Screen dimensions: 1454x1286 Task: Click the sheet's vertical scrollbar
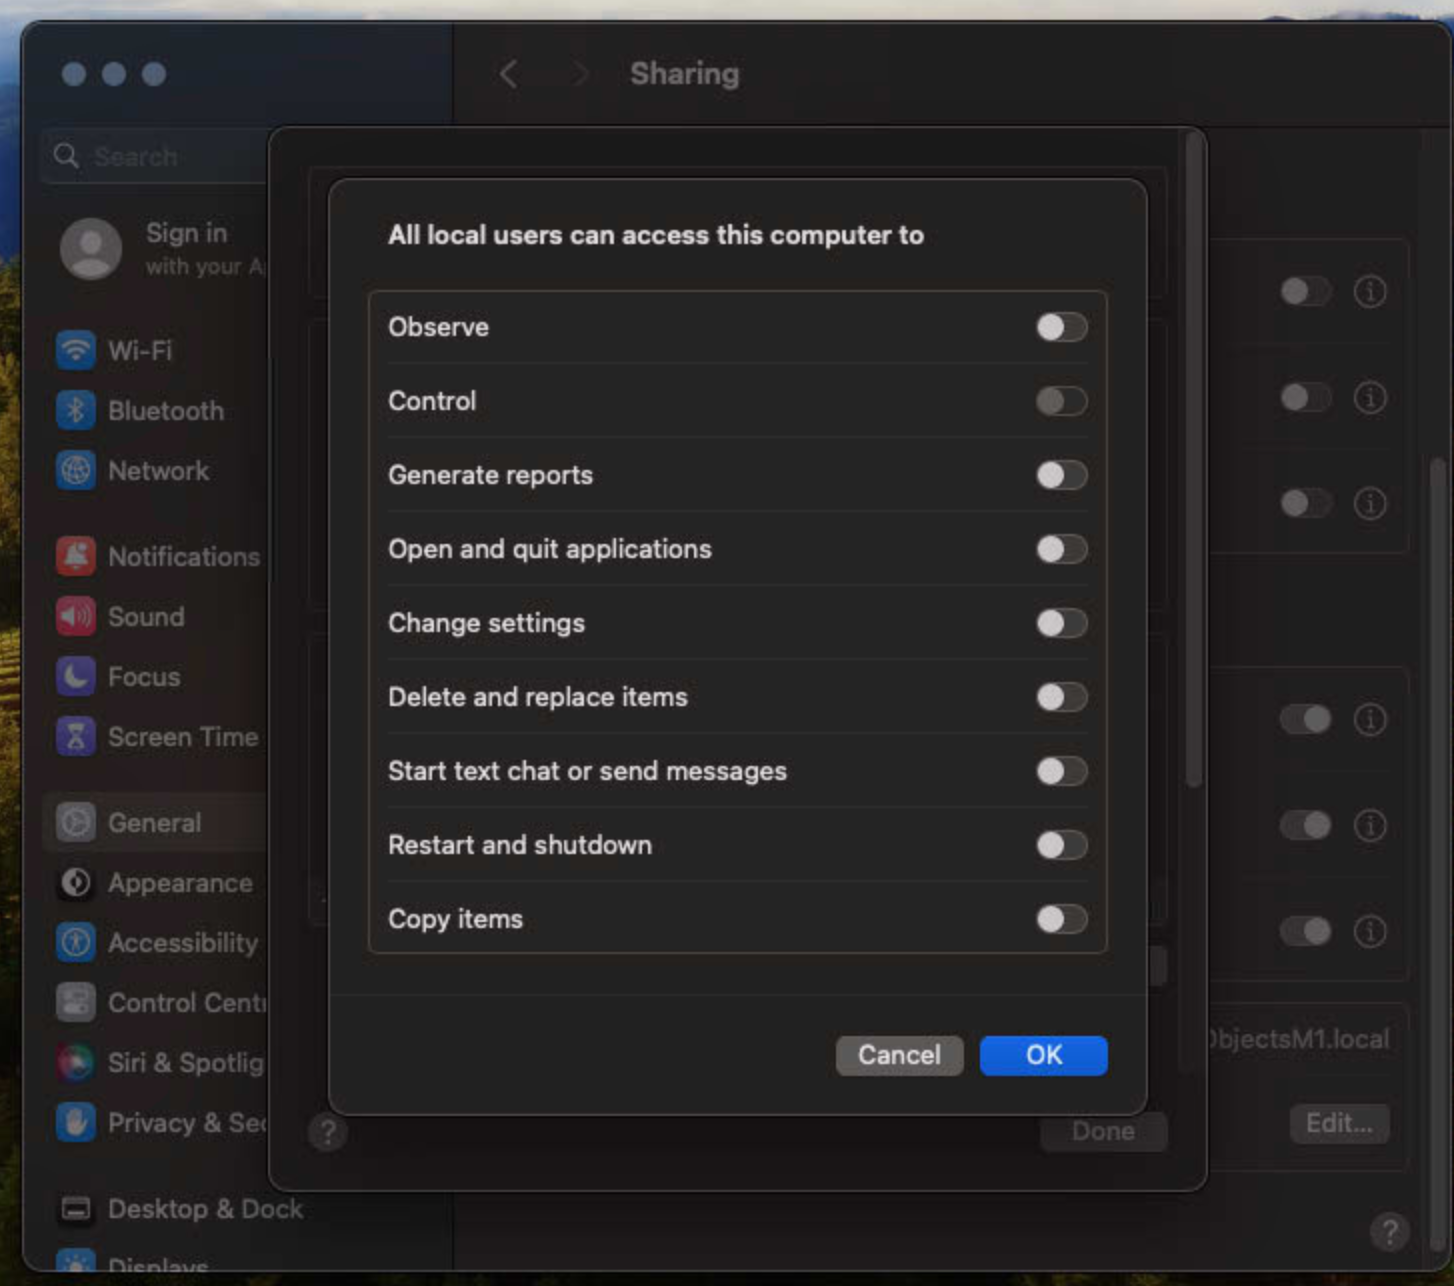click(1193, 460)
